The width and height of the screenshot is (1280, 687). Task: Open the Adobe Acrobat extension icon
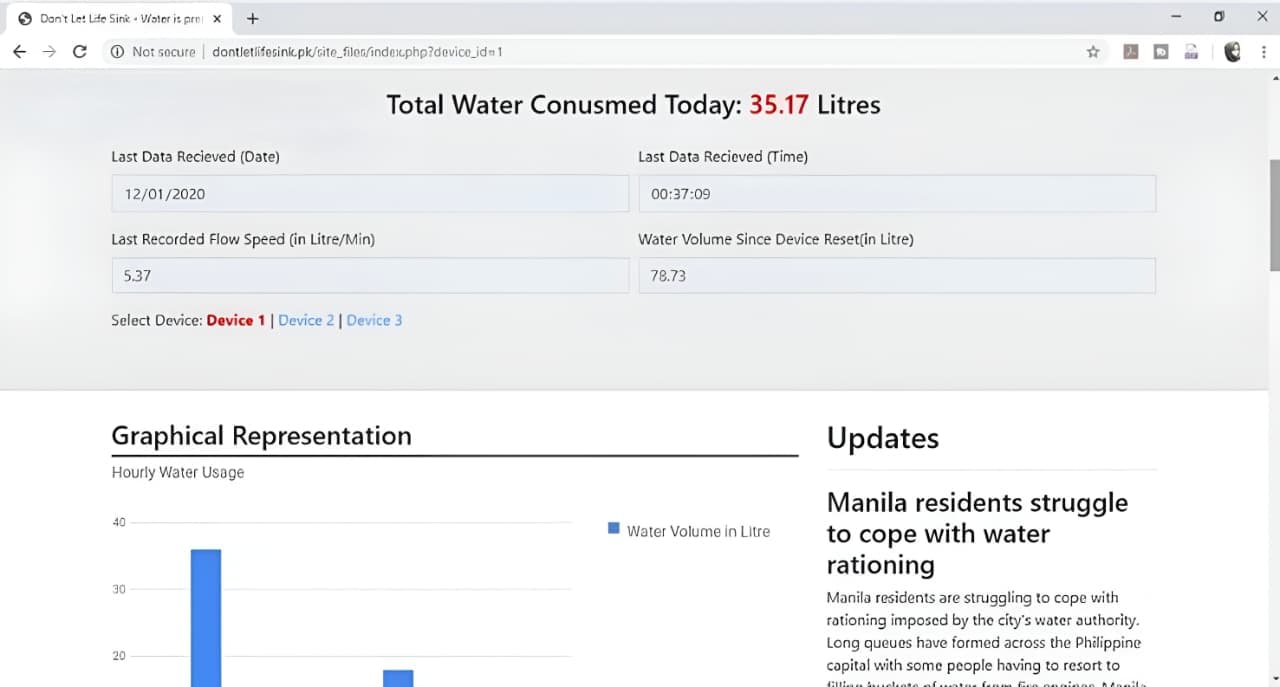(1131, 51)
